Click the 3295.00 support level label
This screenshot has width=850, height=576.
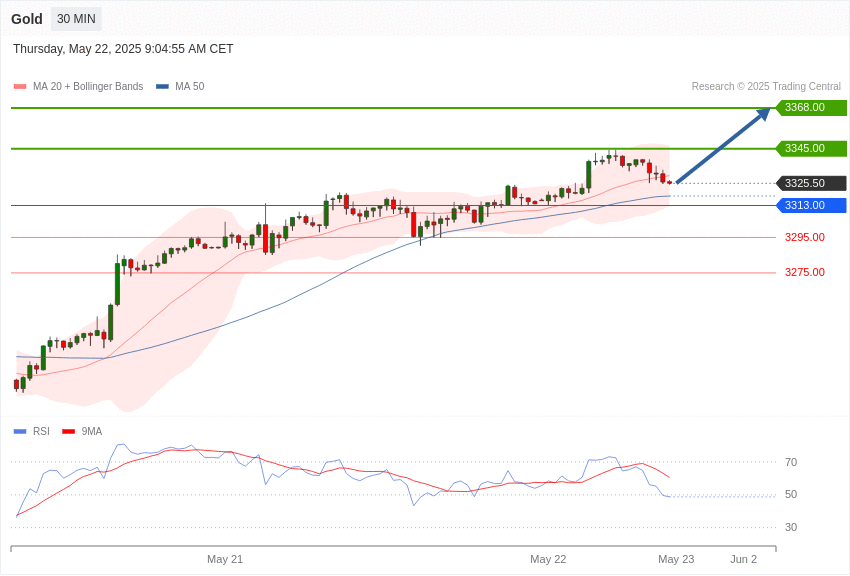pyautogui.click(x=804, y=237)
